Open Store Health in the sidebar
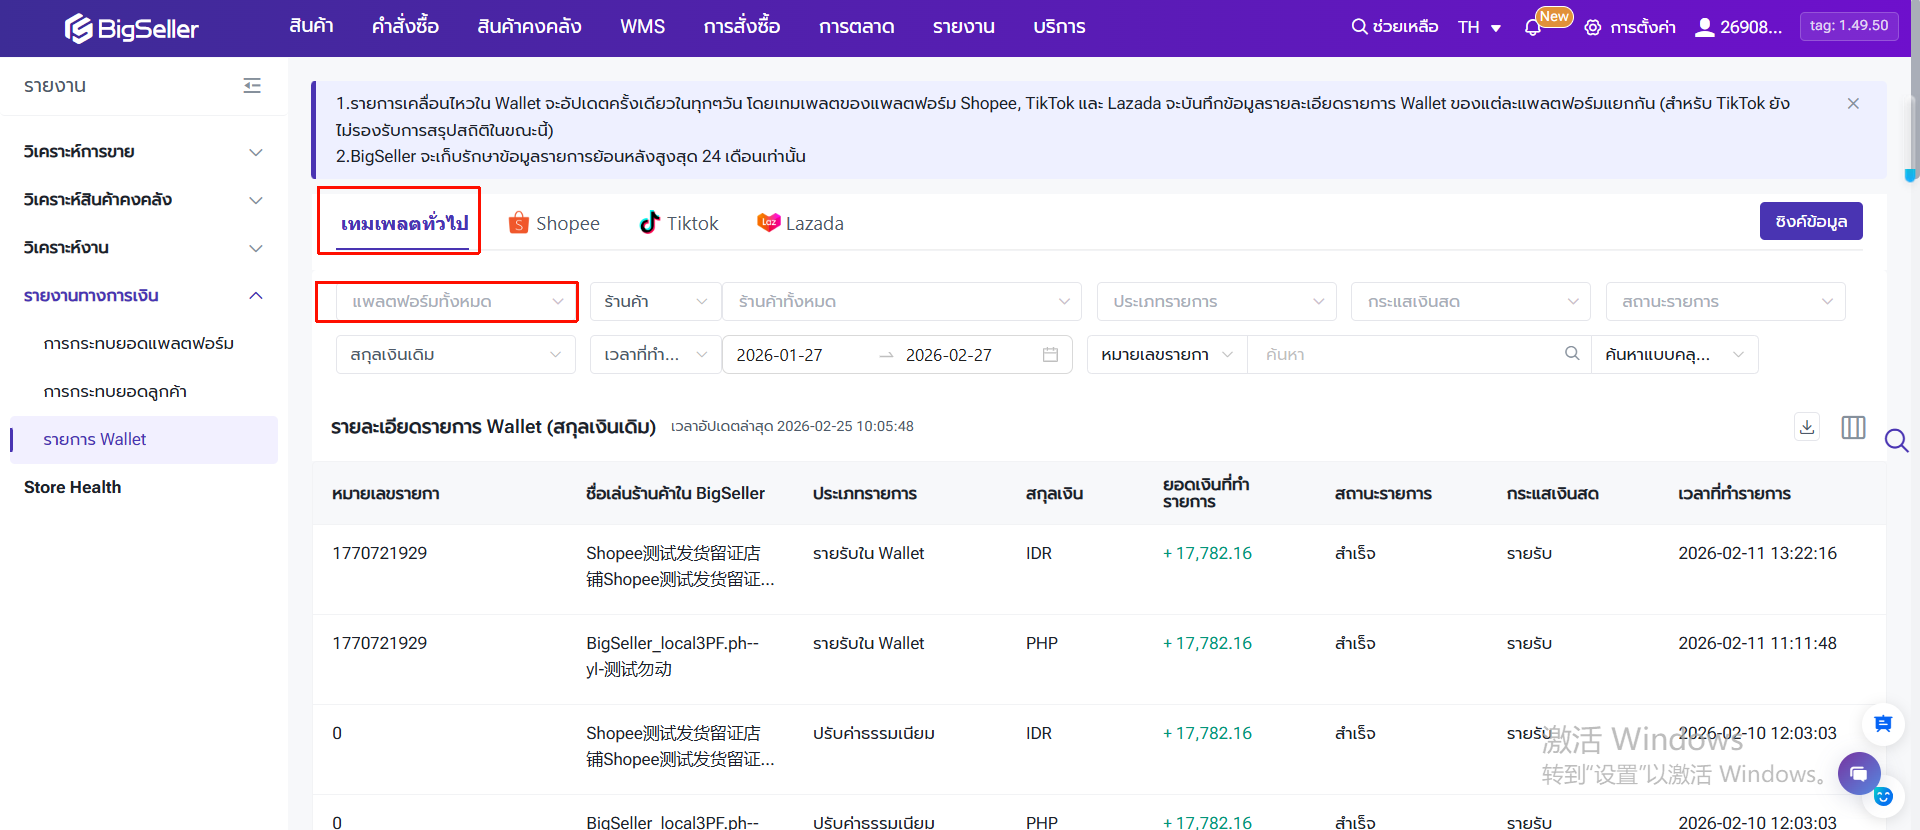The height and width of the screenshot is (830, 1920). pos(73,488)
